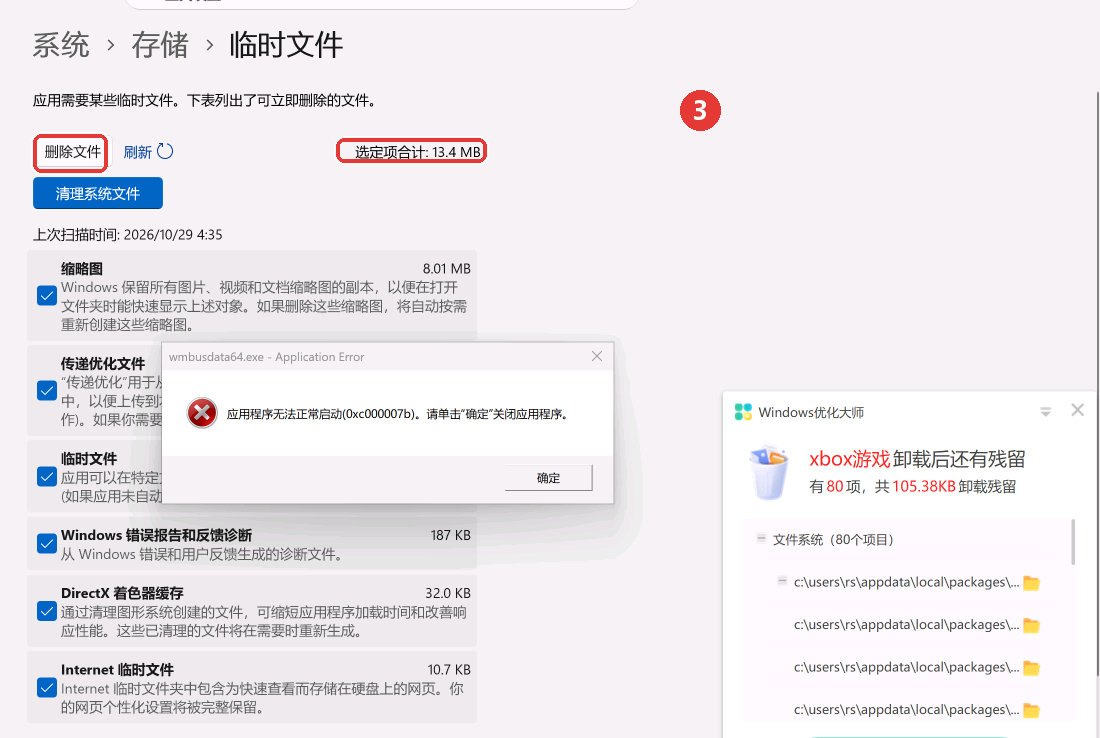Uncheck the Internet 临时文件 checkbox
This screenshot has width=1100, height=738.
pos(47,687)
